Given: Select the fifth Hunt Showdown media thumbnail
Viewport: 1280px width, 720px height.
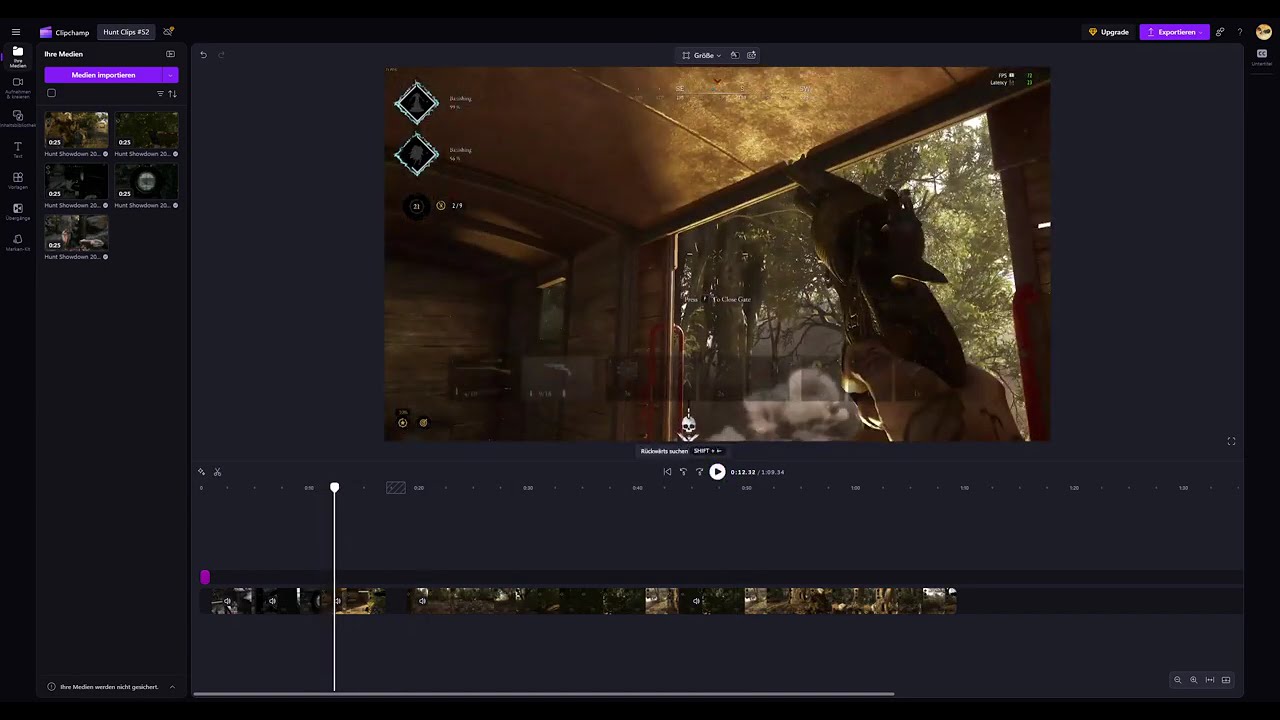Looking at the screenshot, I should pos(76,233).
